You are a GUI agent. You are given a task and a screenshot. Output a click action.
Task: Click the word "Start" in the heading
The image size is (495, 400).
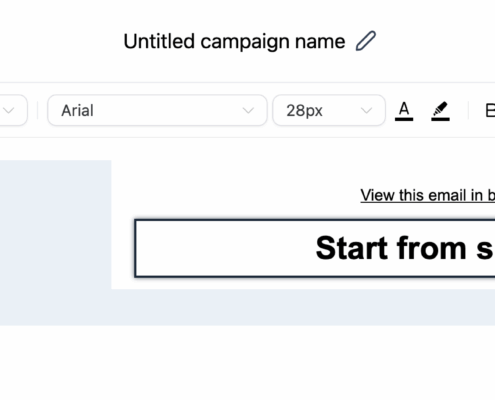click(x=353, y=248)
